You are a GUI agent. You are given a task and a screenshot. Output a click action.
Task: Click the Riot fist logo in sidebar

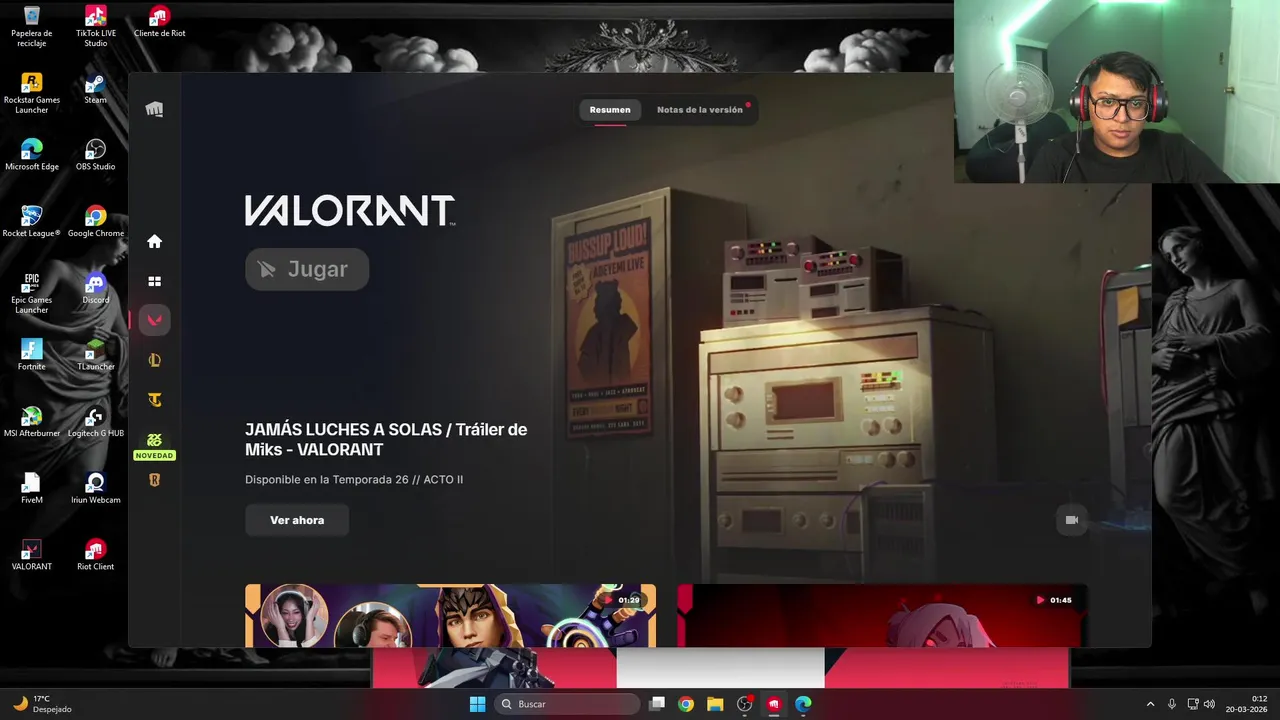coord(154,109)
